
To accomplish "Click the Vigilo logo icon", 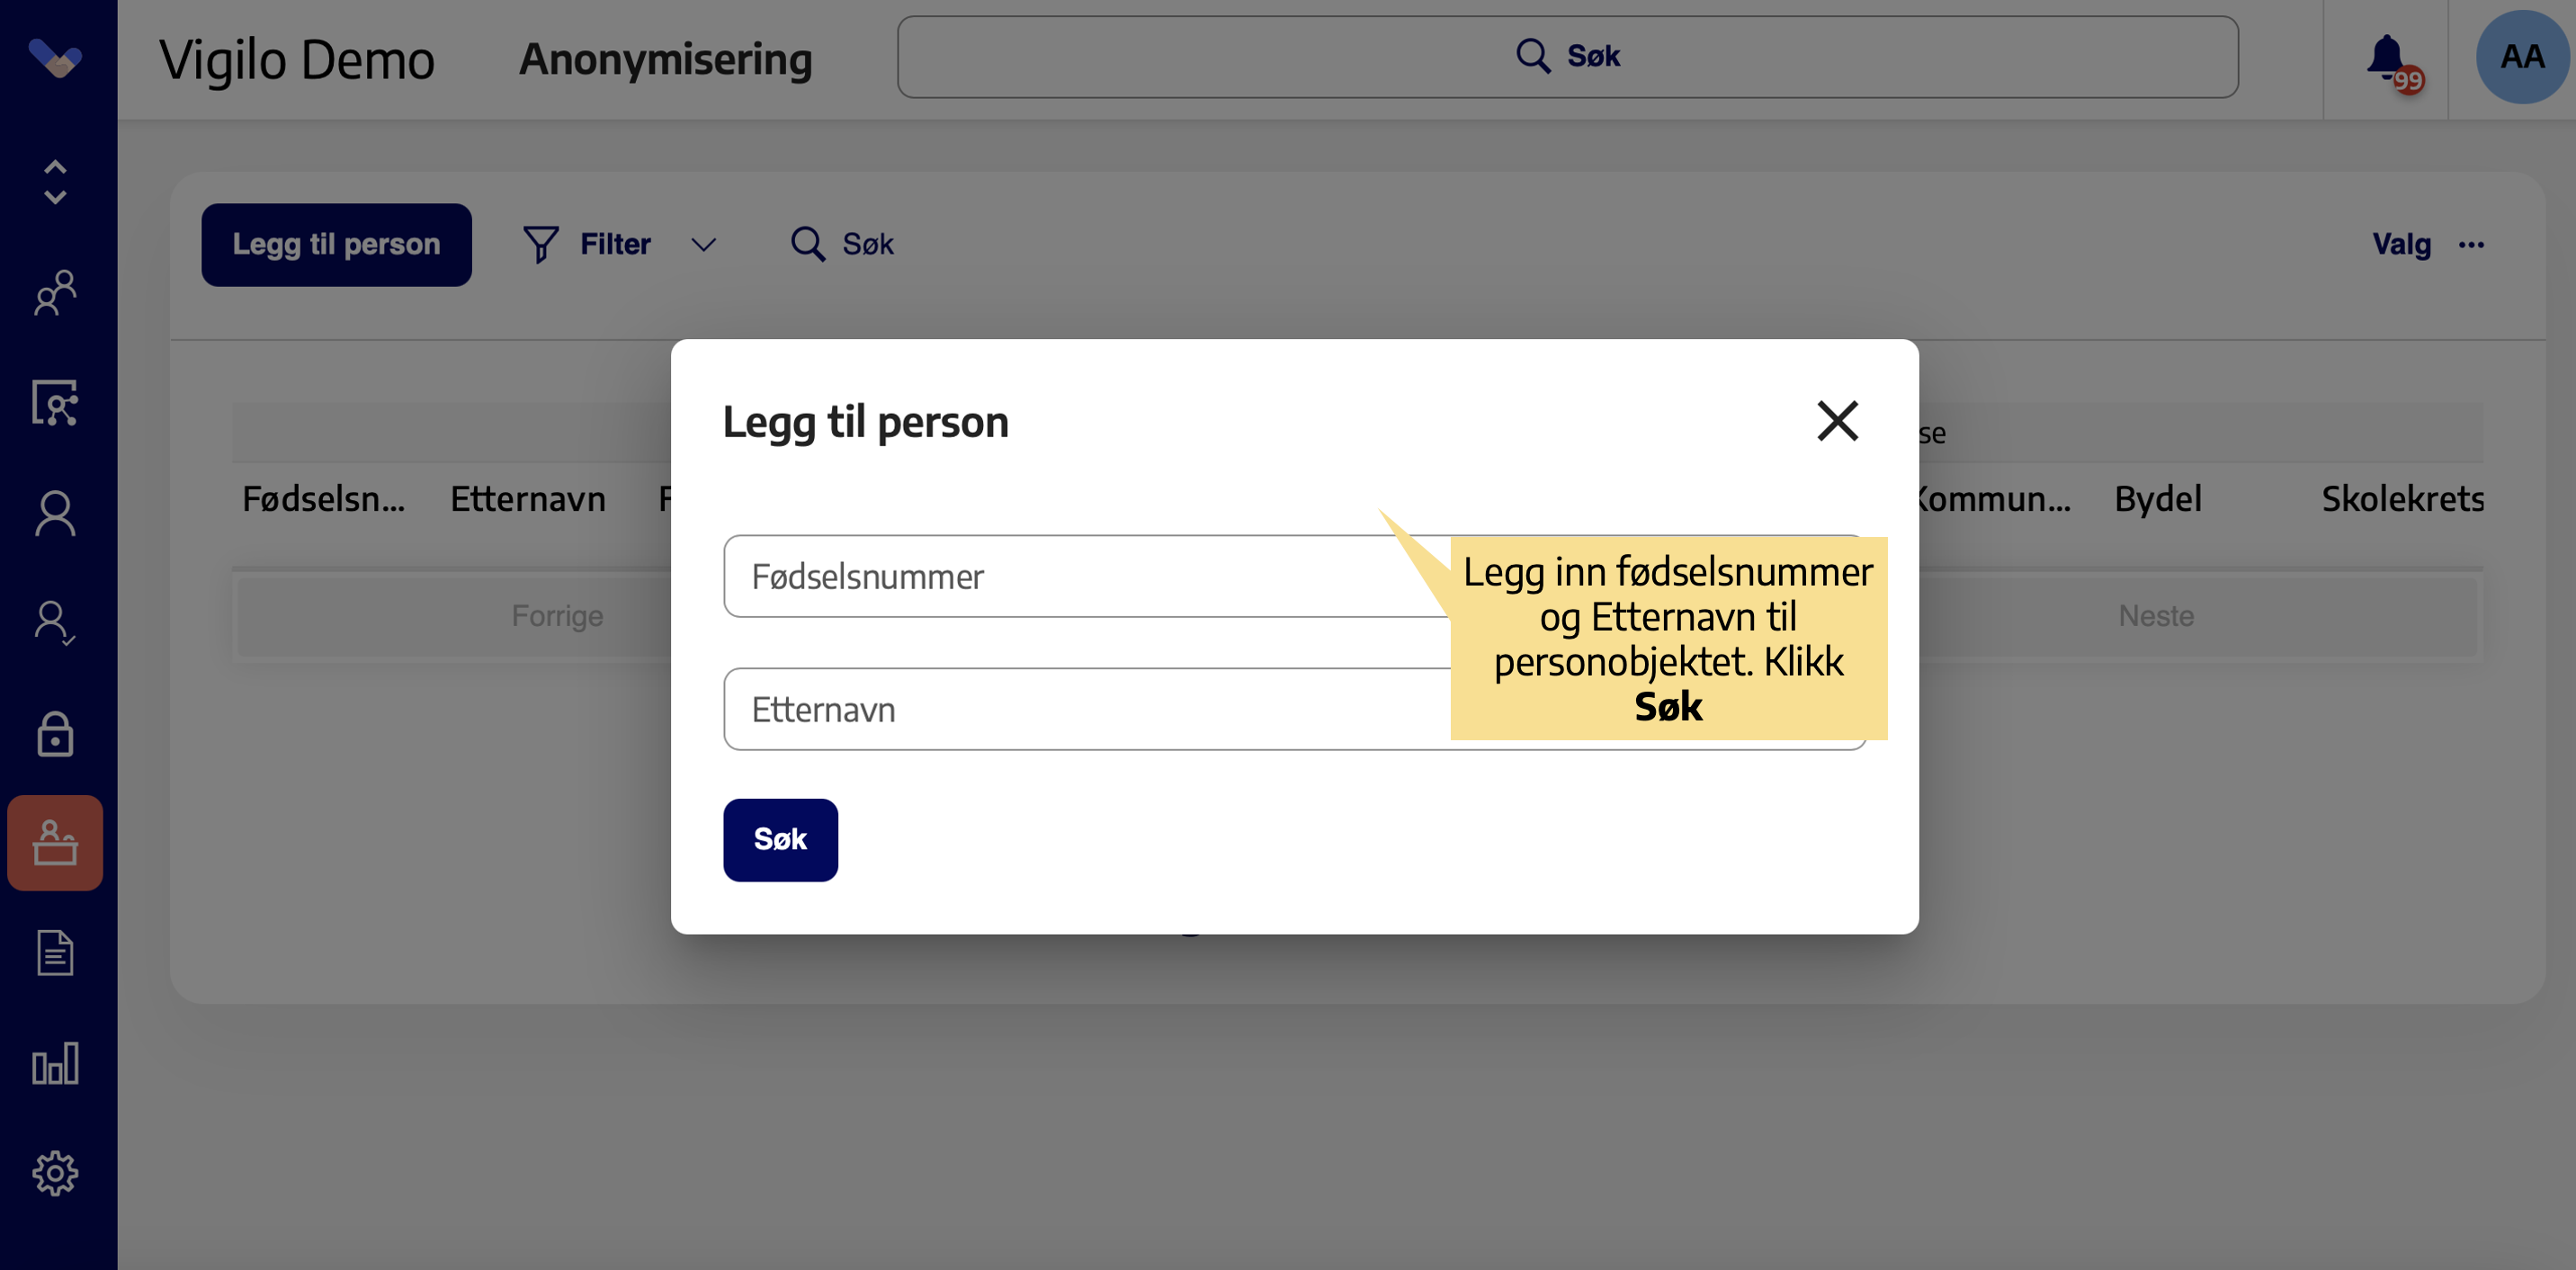I will [x=55, y=58].
